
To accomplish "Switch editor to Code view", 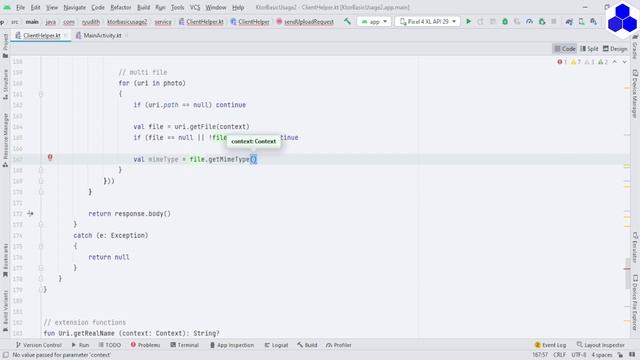I will [x=564, y=49].
